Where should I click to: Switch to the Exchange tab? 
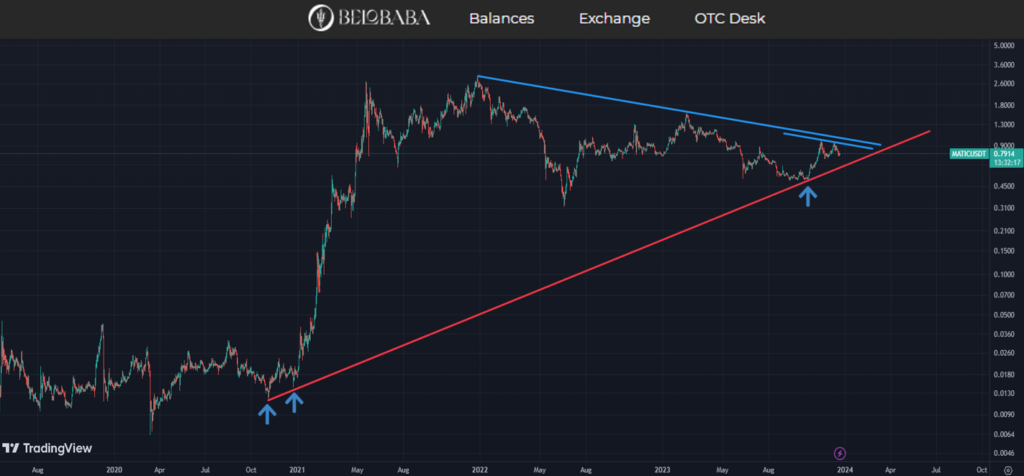click(x=614, y=19)
